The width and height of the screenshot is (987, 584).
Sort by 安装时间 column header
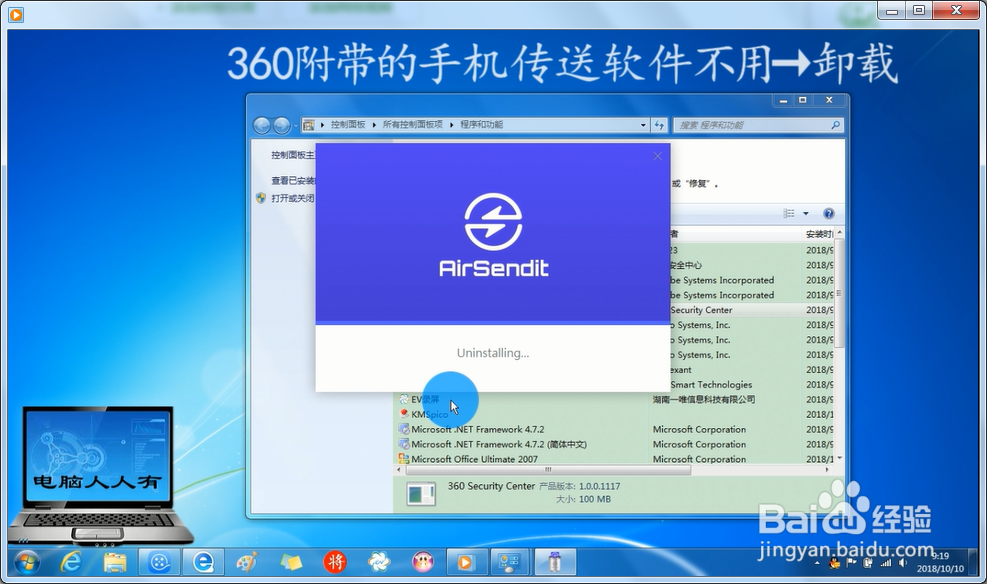818,233
